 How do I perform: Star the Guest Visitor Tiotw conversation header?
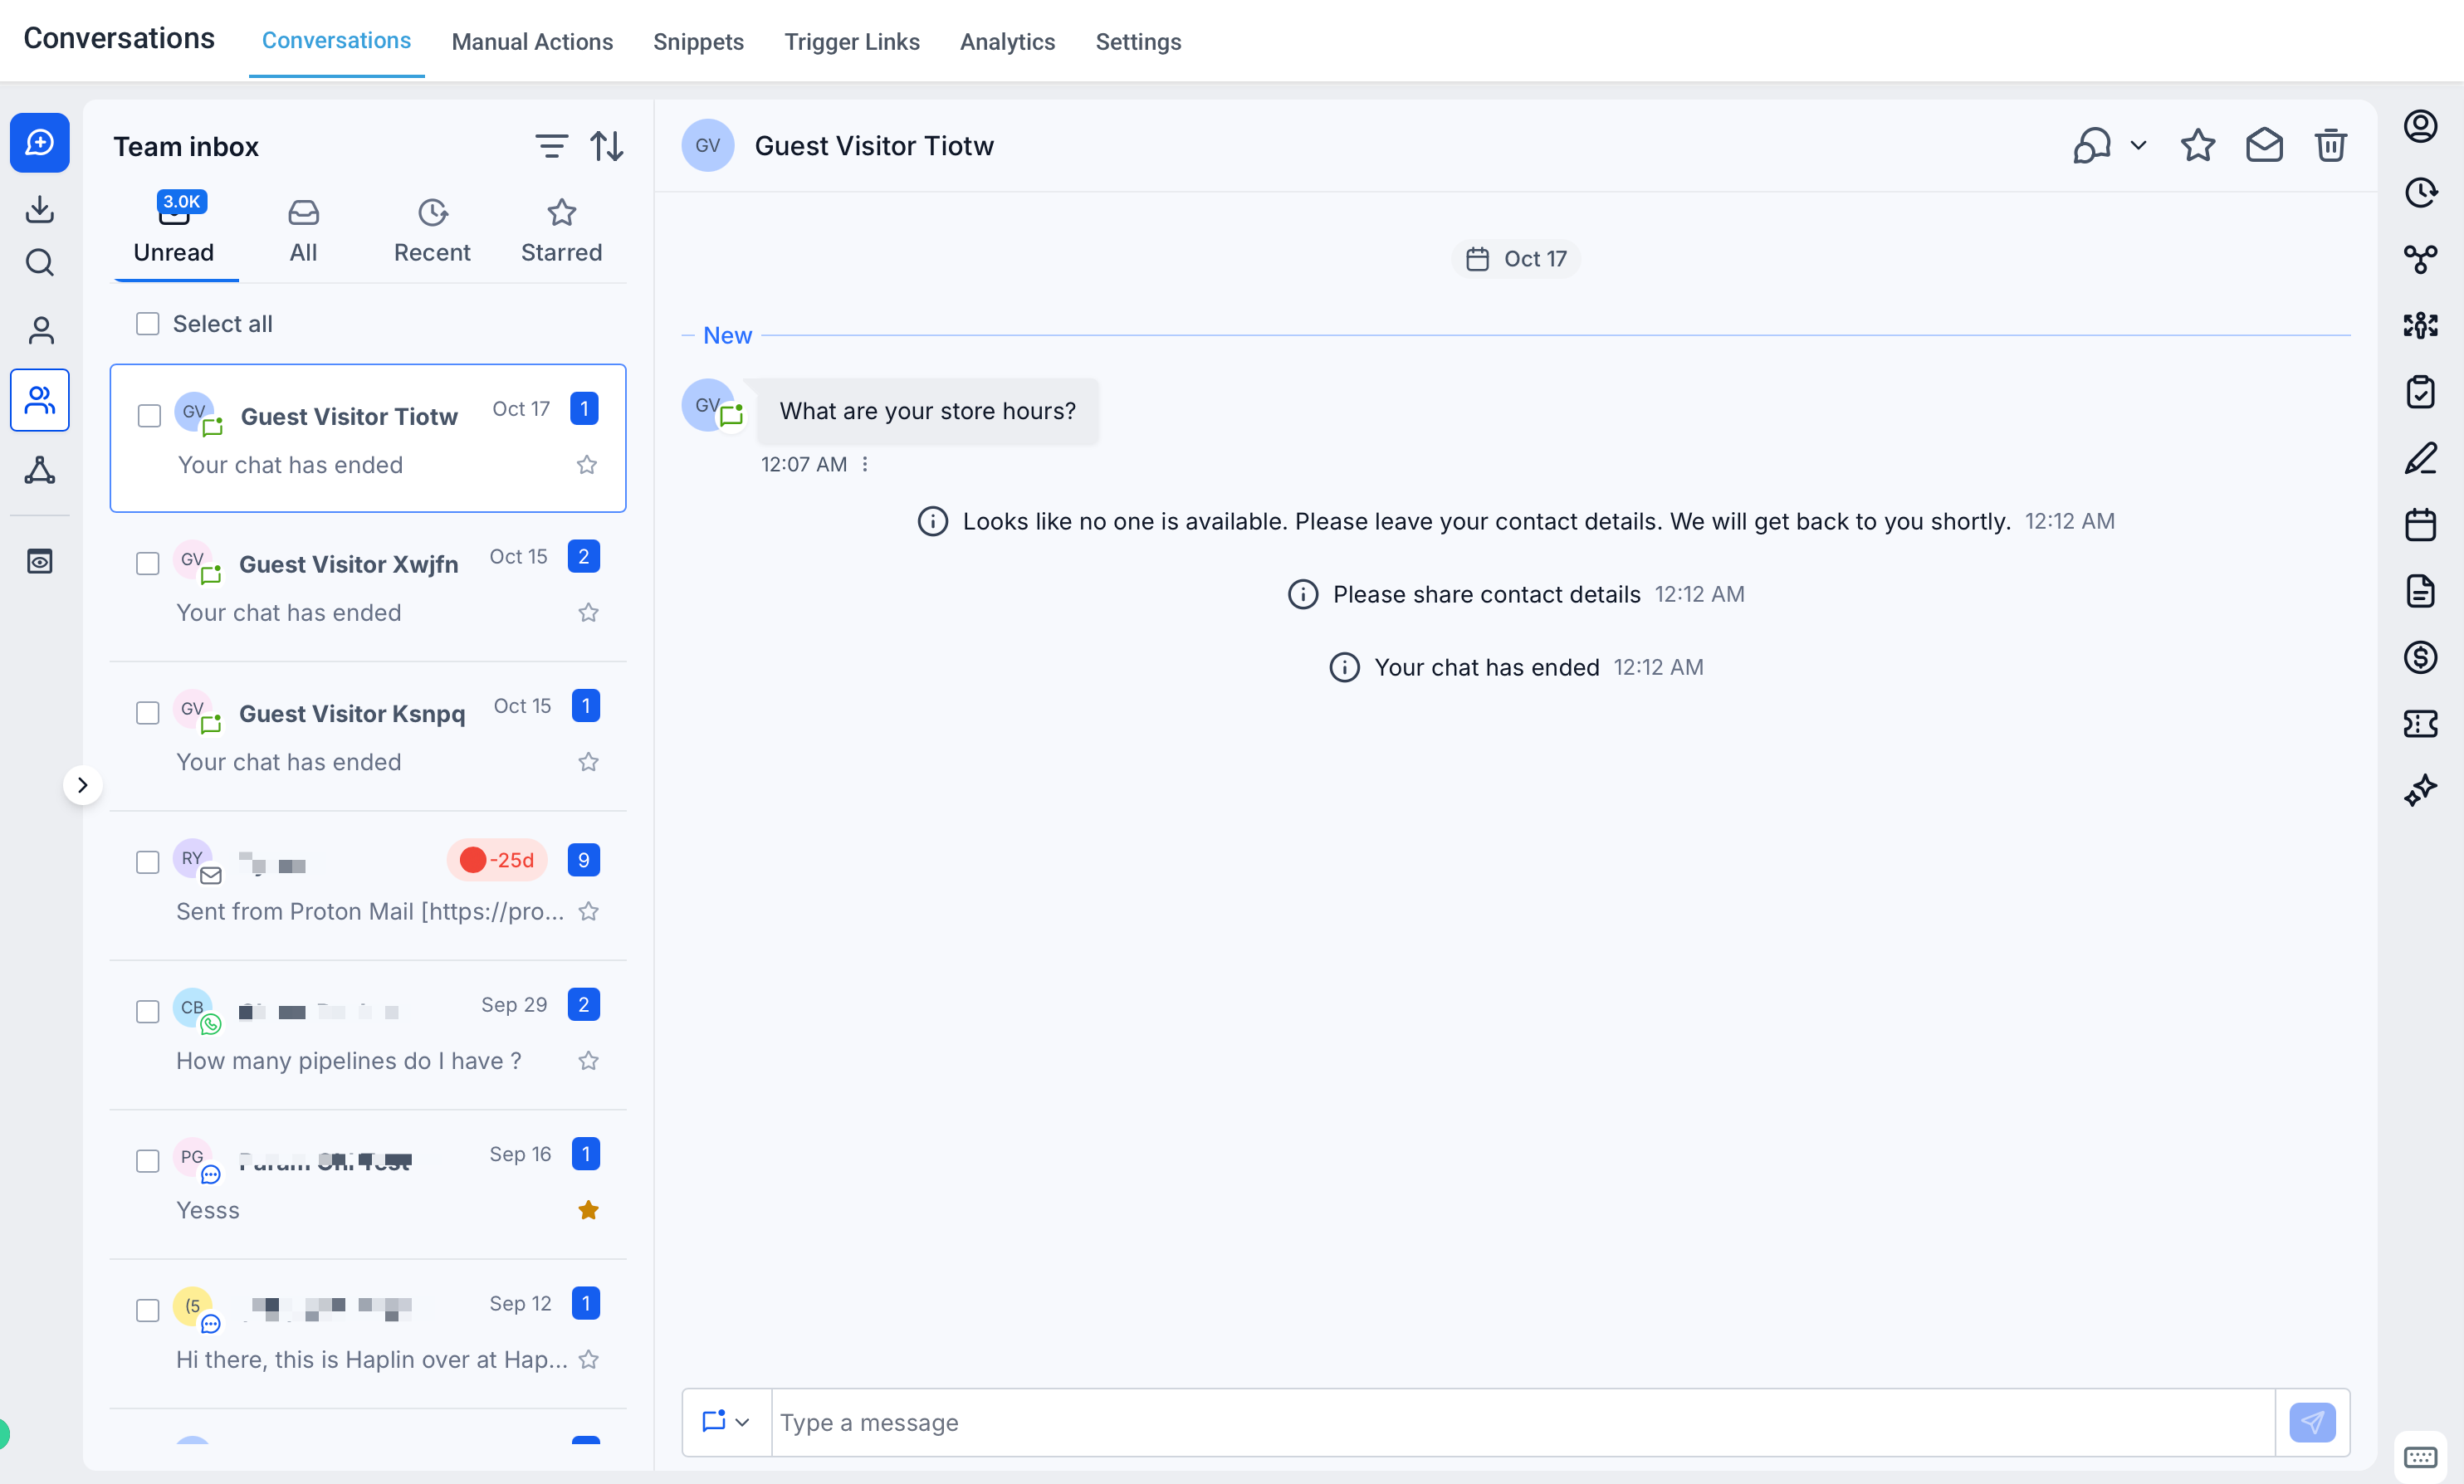2197,146
